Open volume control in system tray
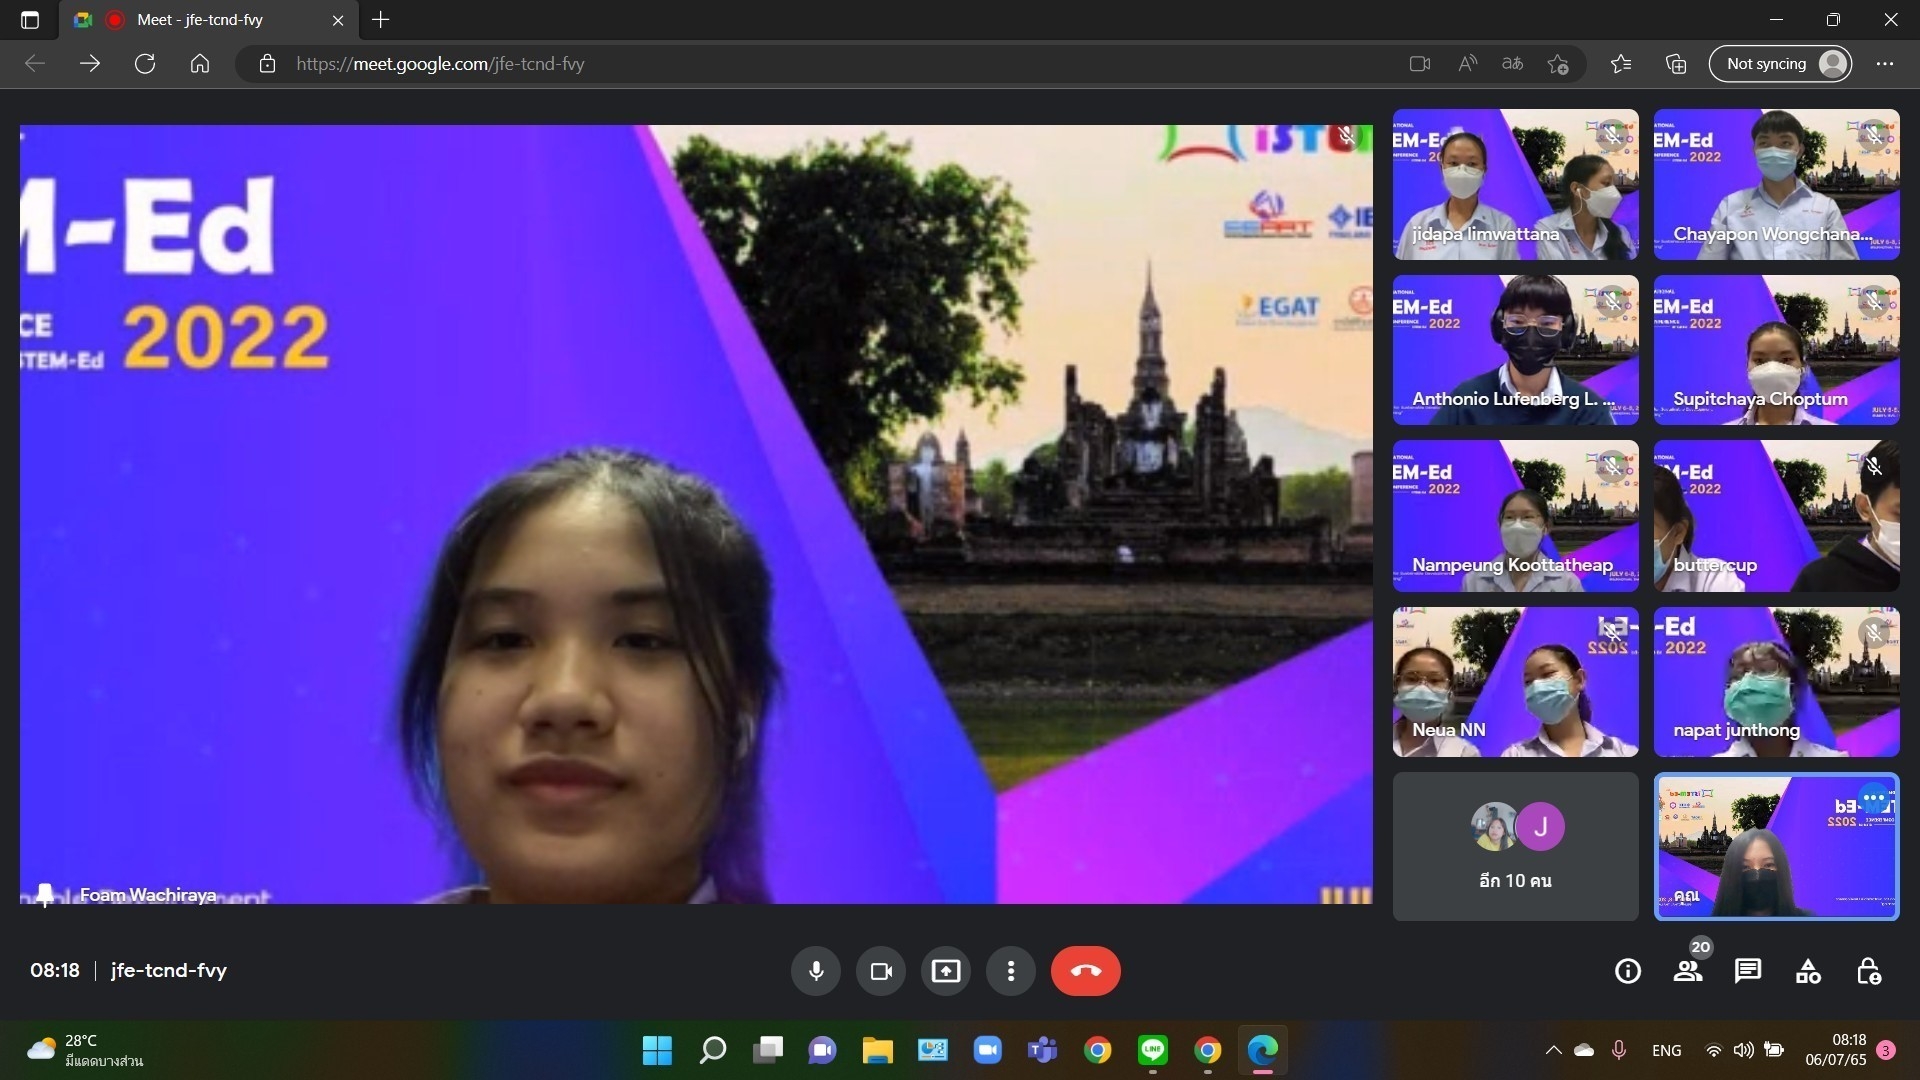This screenshot has width=1920, height=1080. pos(1744,1050)
